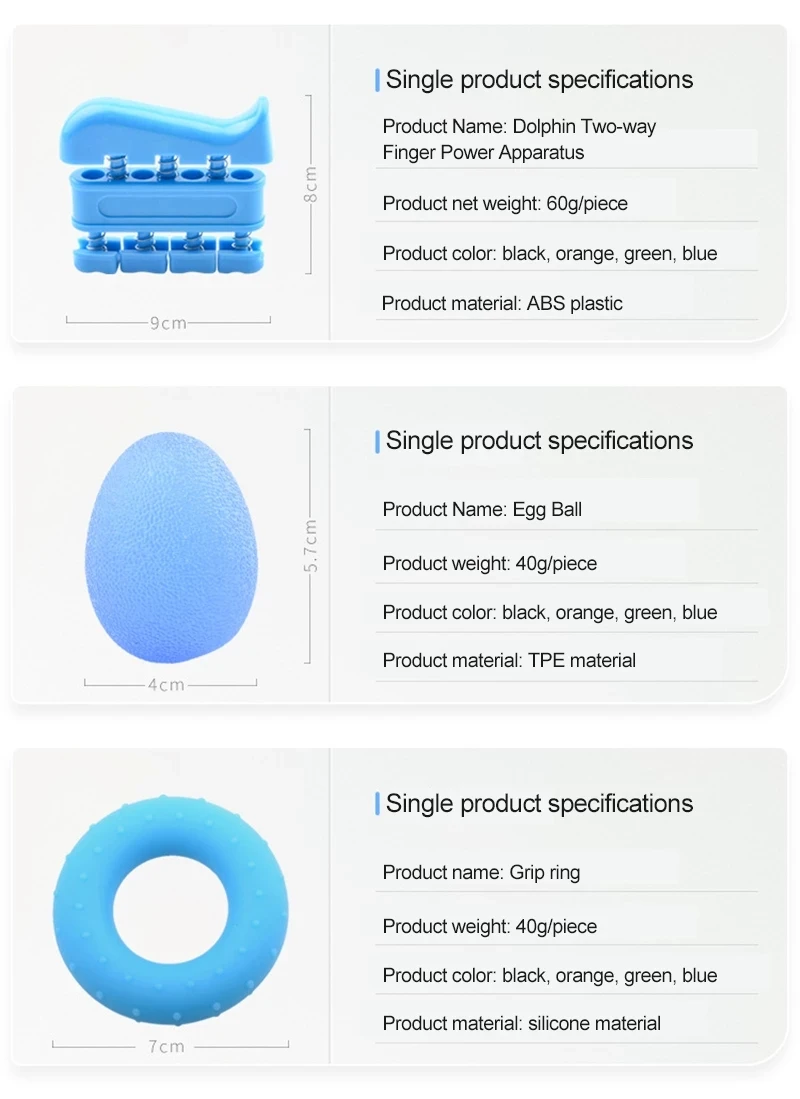
Task: Click Product net weight: 60g/piece line
Action: (505, 204)
